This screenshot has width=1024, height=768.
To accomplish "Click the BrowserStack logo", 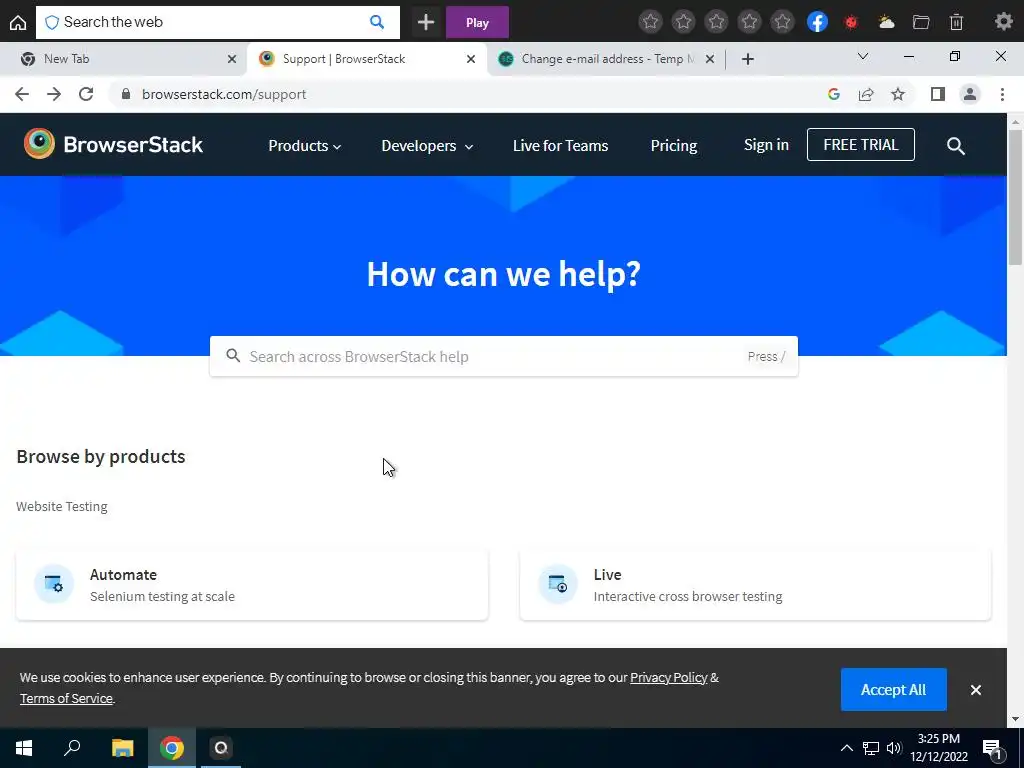I will [114, 144].
